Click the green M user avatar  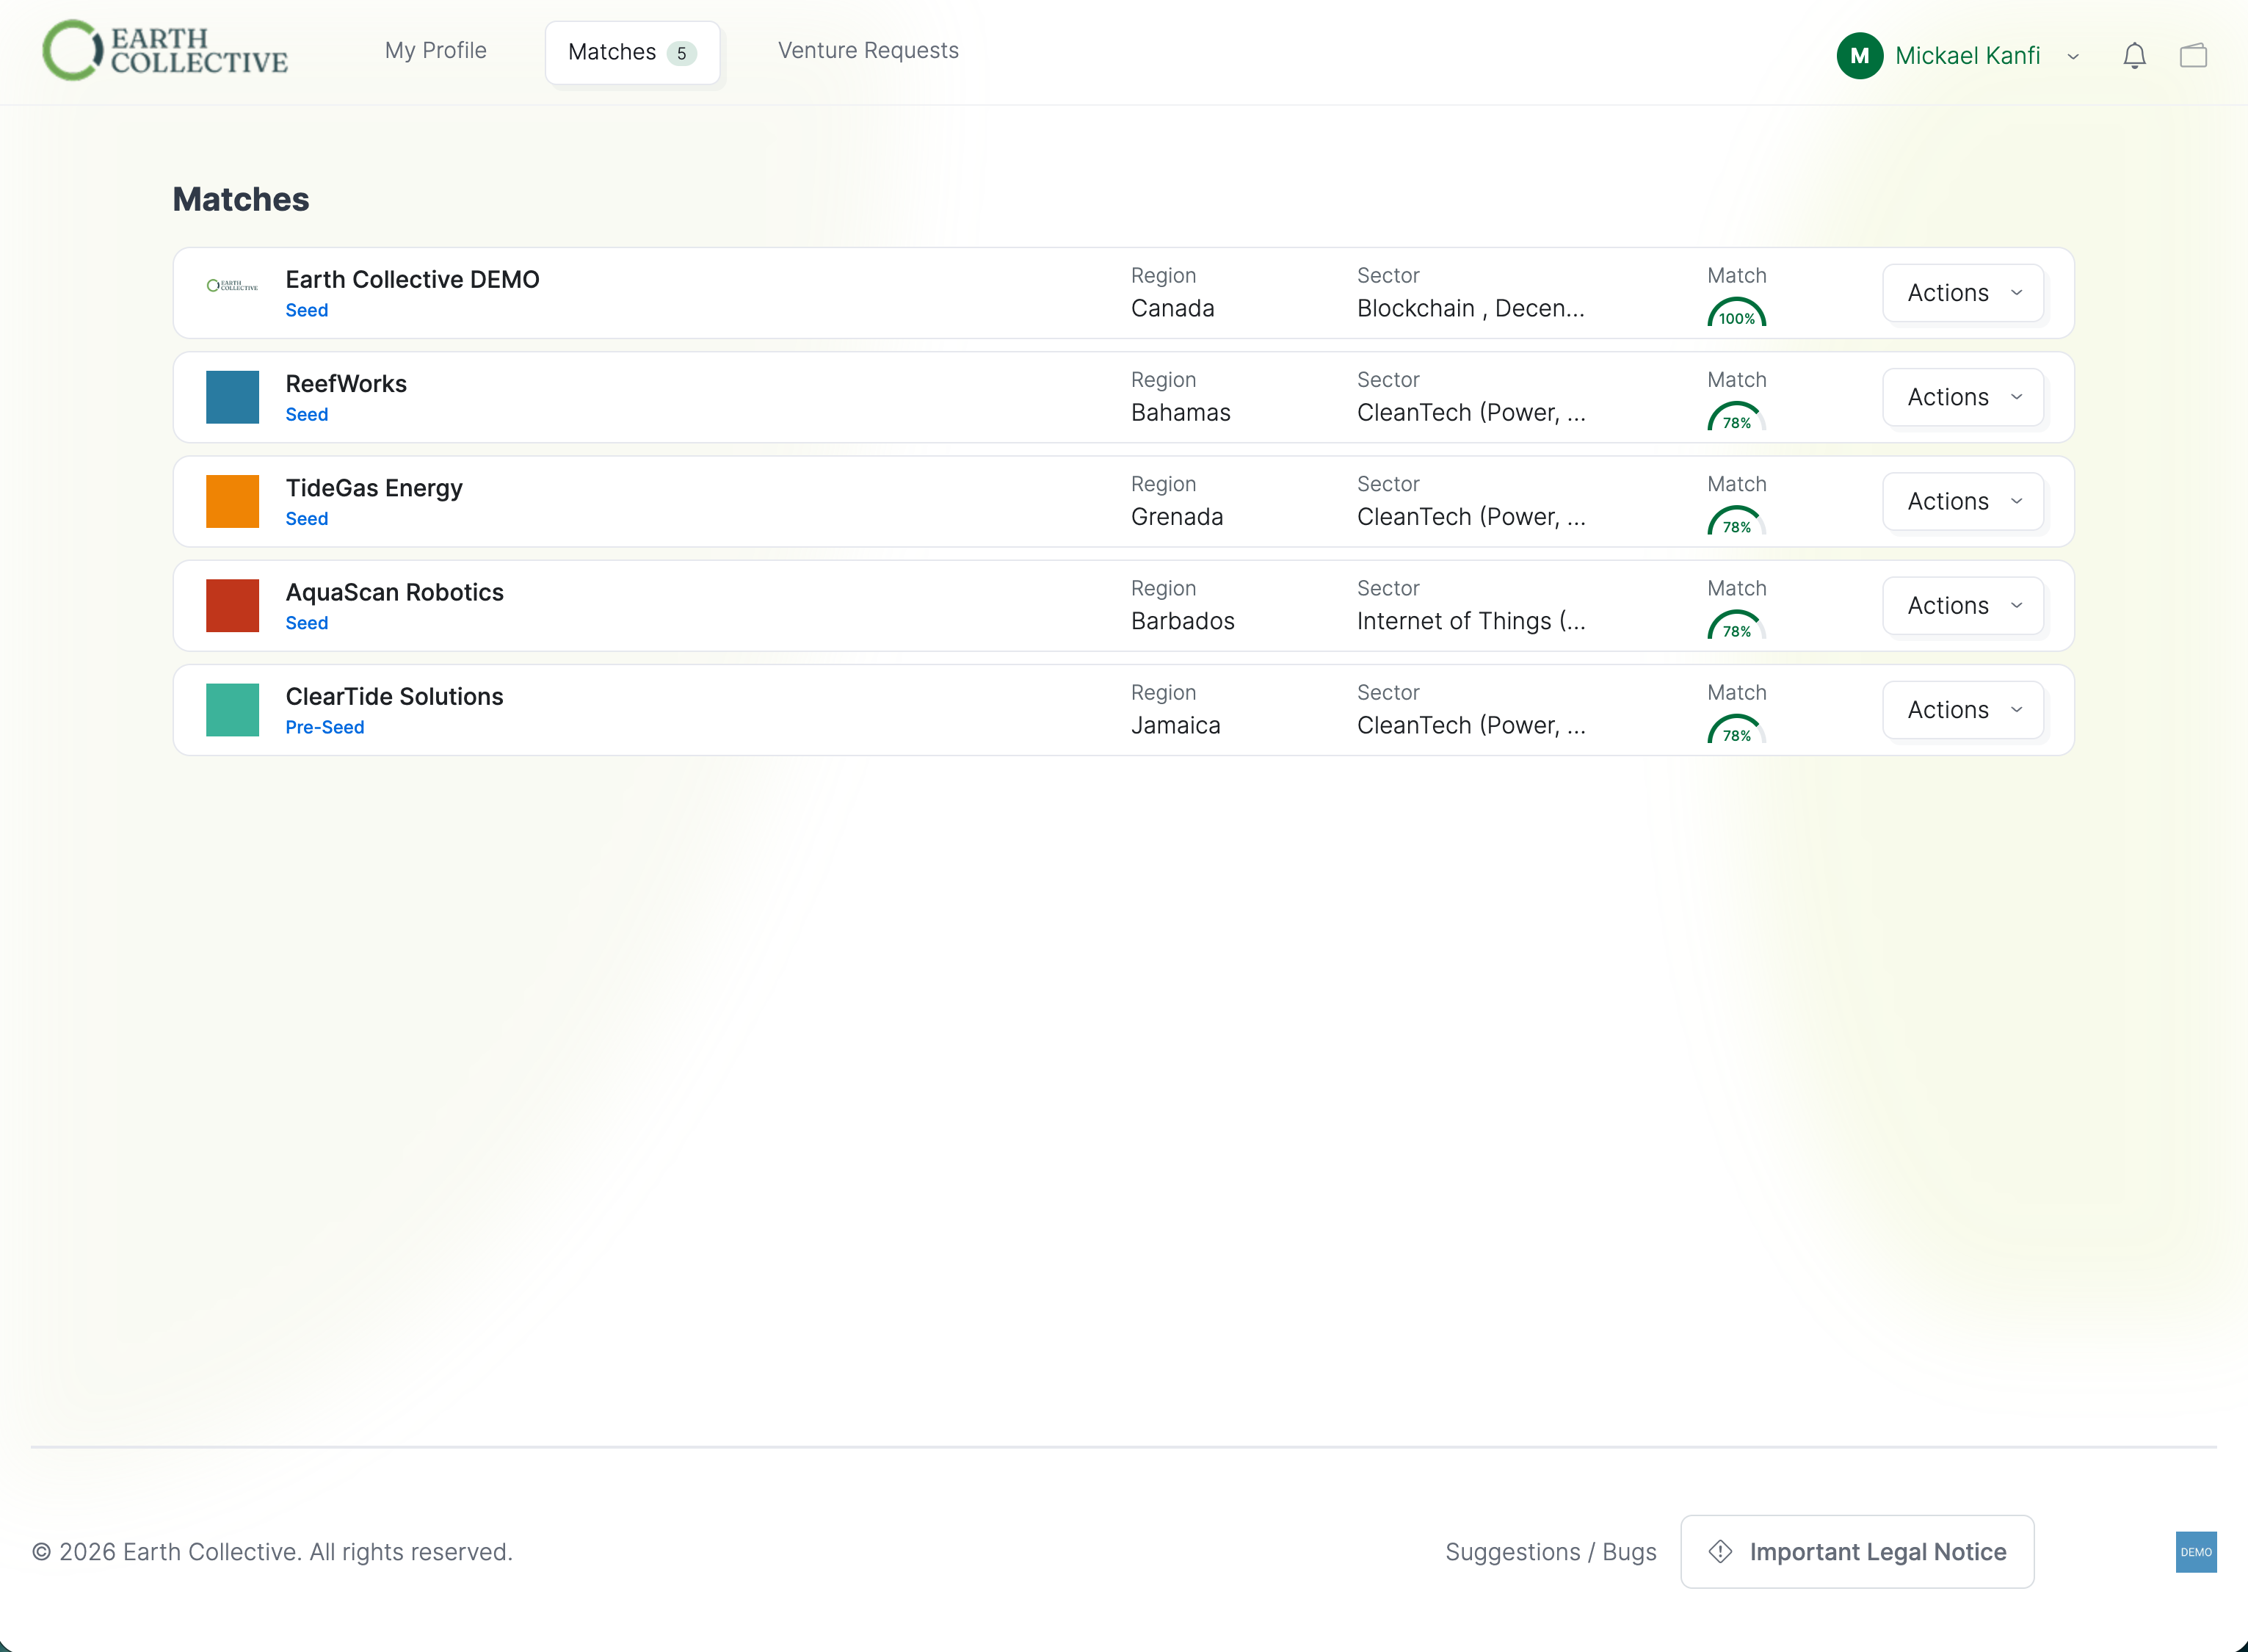(1860, 56)
